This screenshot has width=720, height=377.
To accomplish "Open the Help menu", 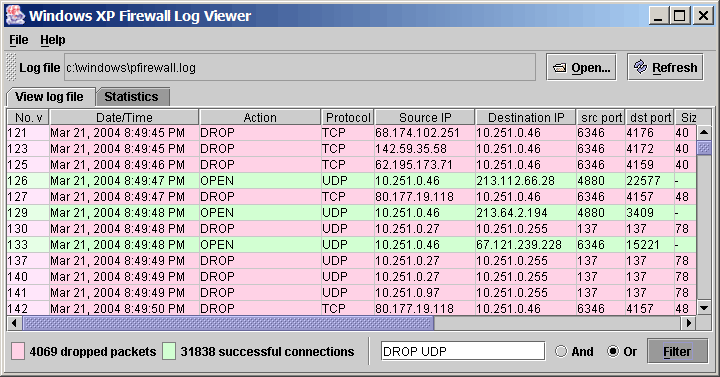I will (52, 40).
